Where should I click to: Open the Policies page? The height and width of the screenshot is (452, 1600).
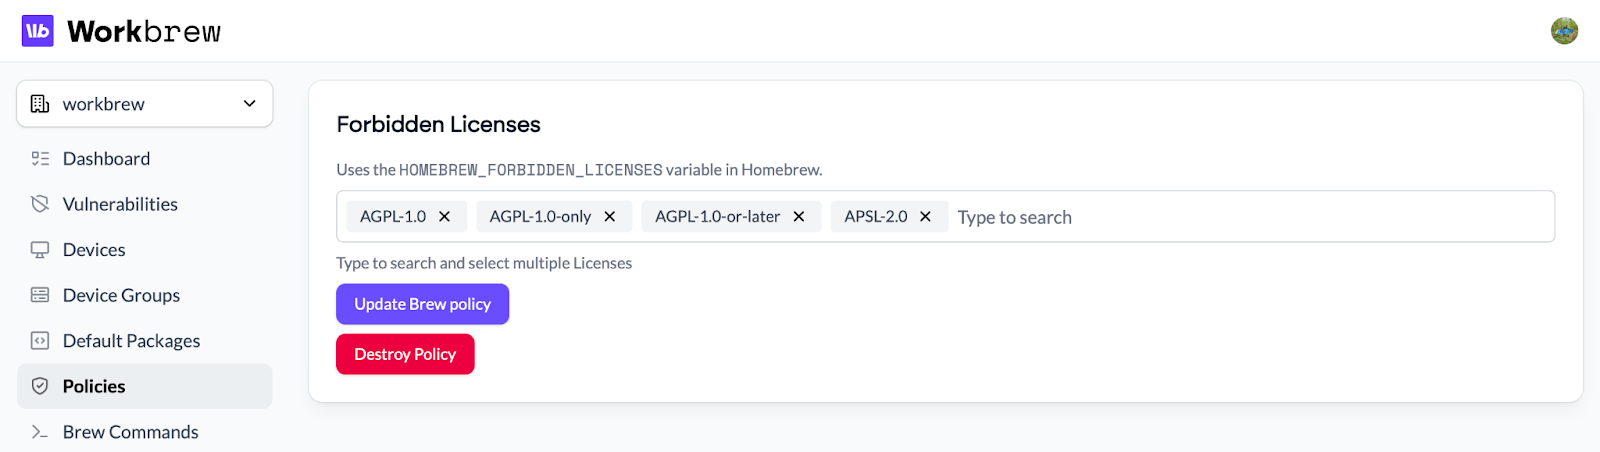click(x=94, y=386)
